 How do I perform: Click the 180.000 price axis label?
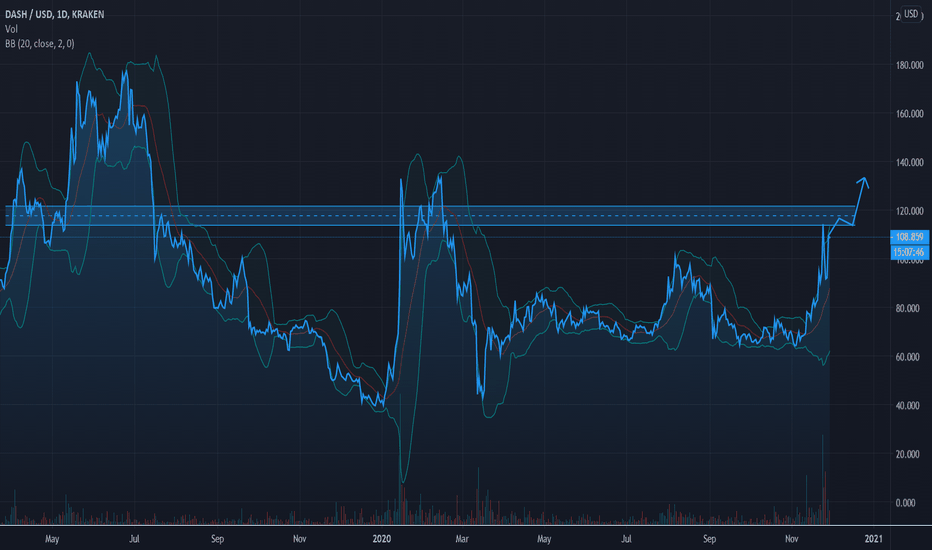coord(909,65)
